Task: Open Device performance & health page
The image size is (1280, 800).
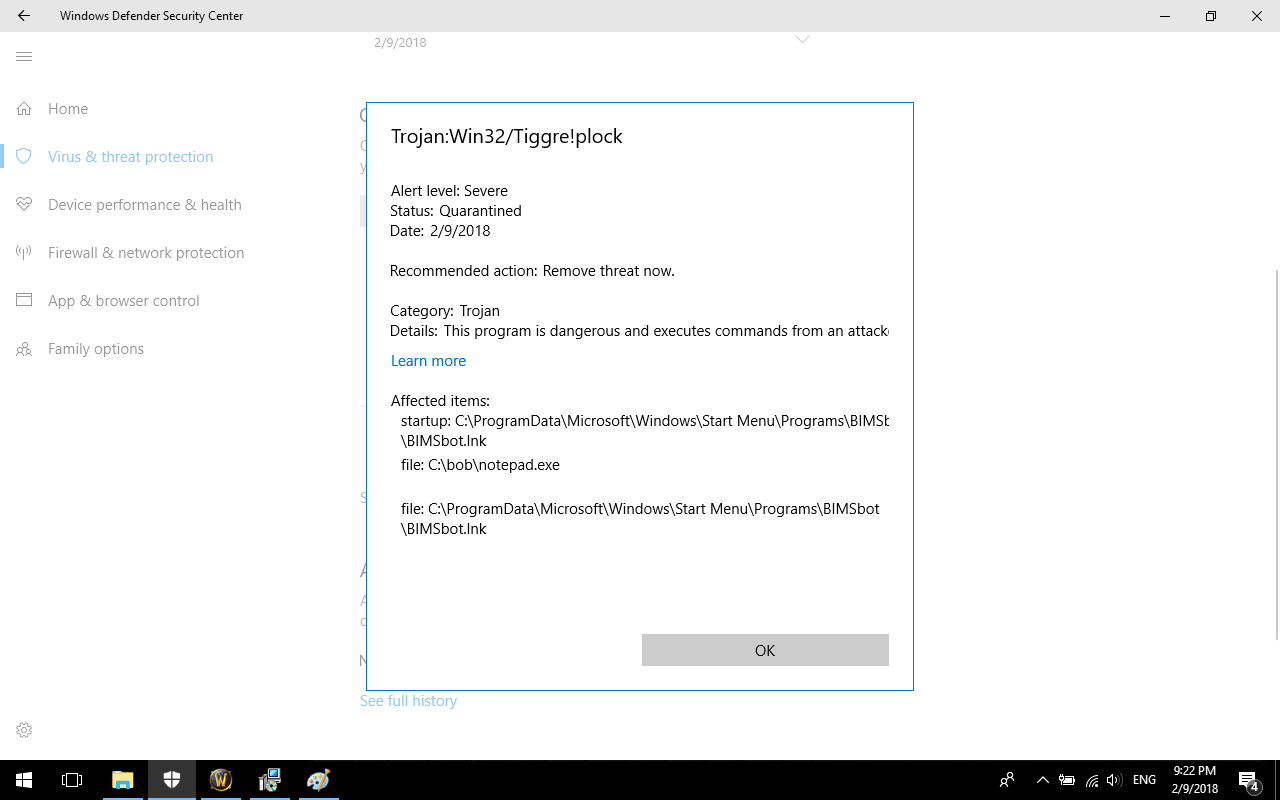Action: coord(145,205)
